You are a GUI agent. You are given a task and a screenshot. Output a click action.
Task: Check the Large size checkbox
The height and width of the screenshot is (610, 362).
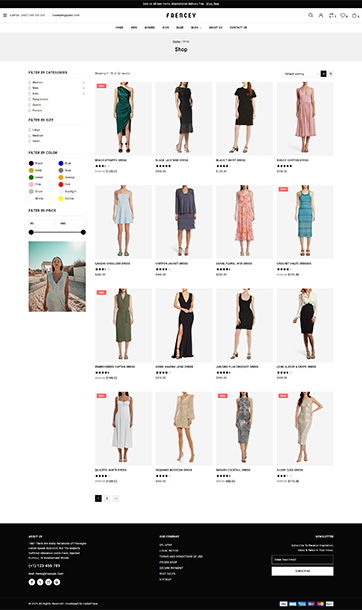coord(30,130)
